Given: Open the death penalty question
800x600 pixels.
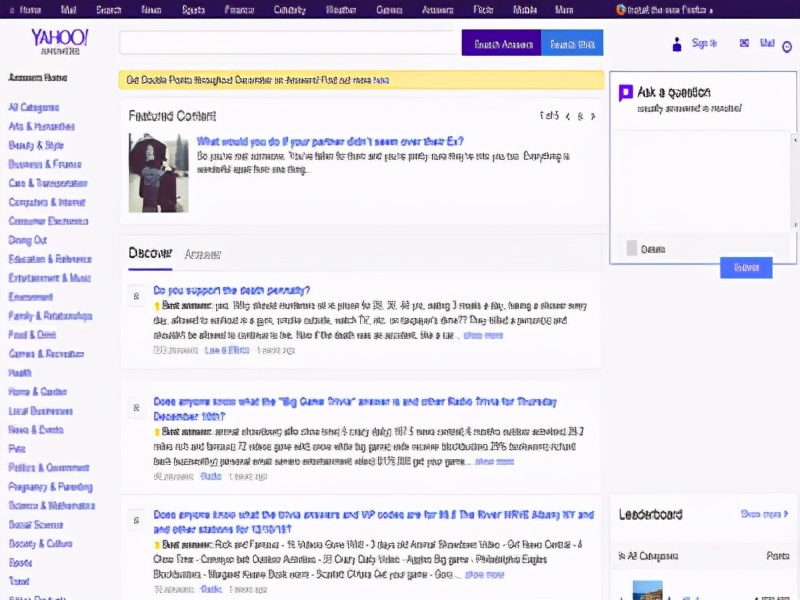Looking at the screenshot, I should [232, 290].
